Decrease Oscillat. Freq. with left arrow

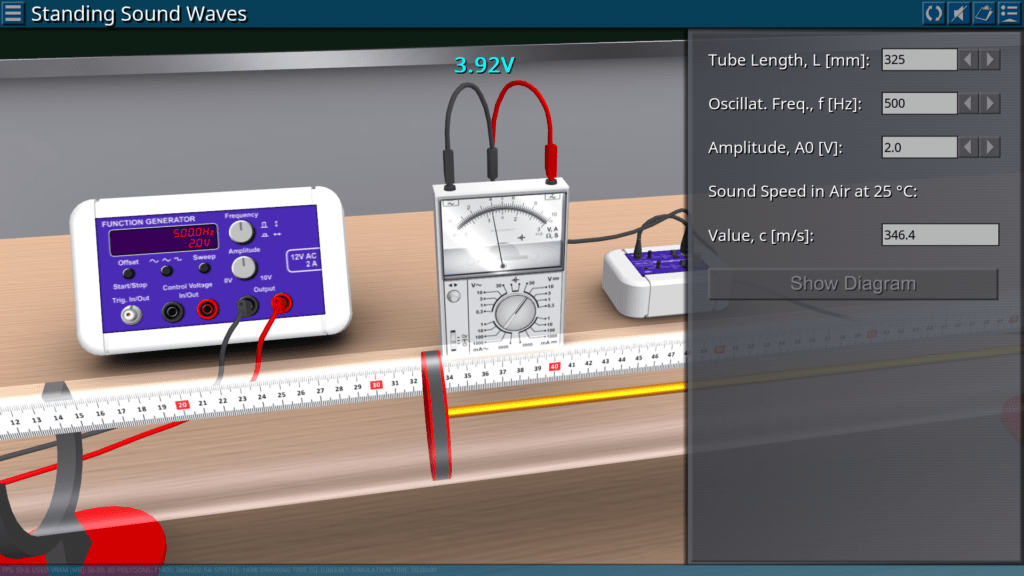969,103
